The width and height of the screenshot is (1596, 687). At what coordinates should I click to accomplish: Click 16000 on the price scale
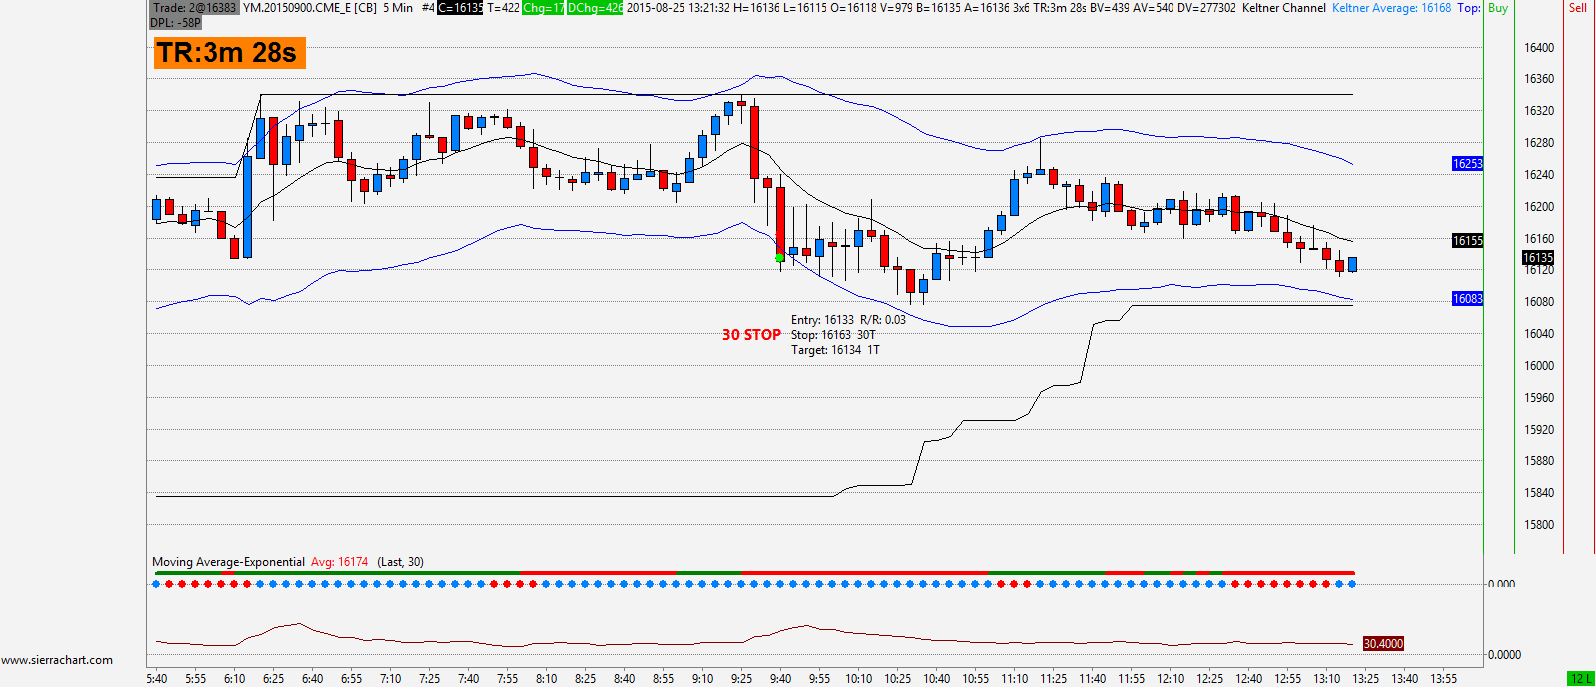click(1539, 366)
